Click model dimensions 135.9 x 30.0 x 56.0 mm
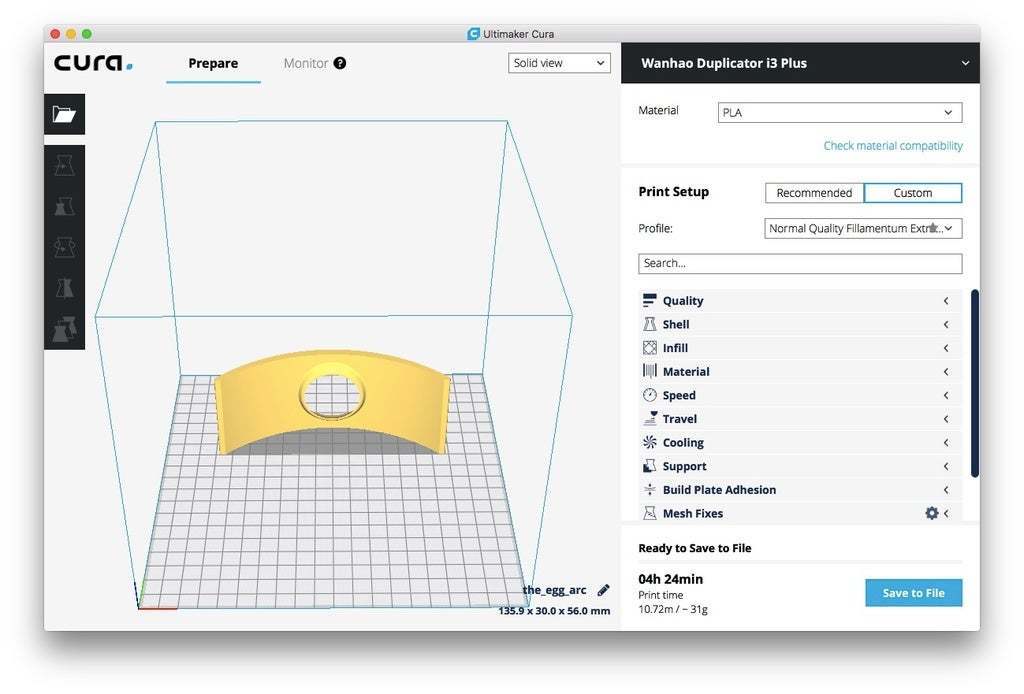This screenshot has width=1024, height=694. (554, 611)
